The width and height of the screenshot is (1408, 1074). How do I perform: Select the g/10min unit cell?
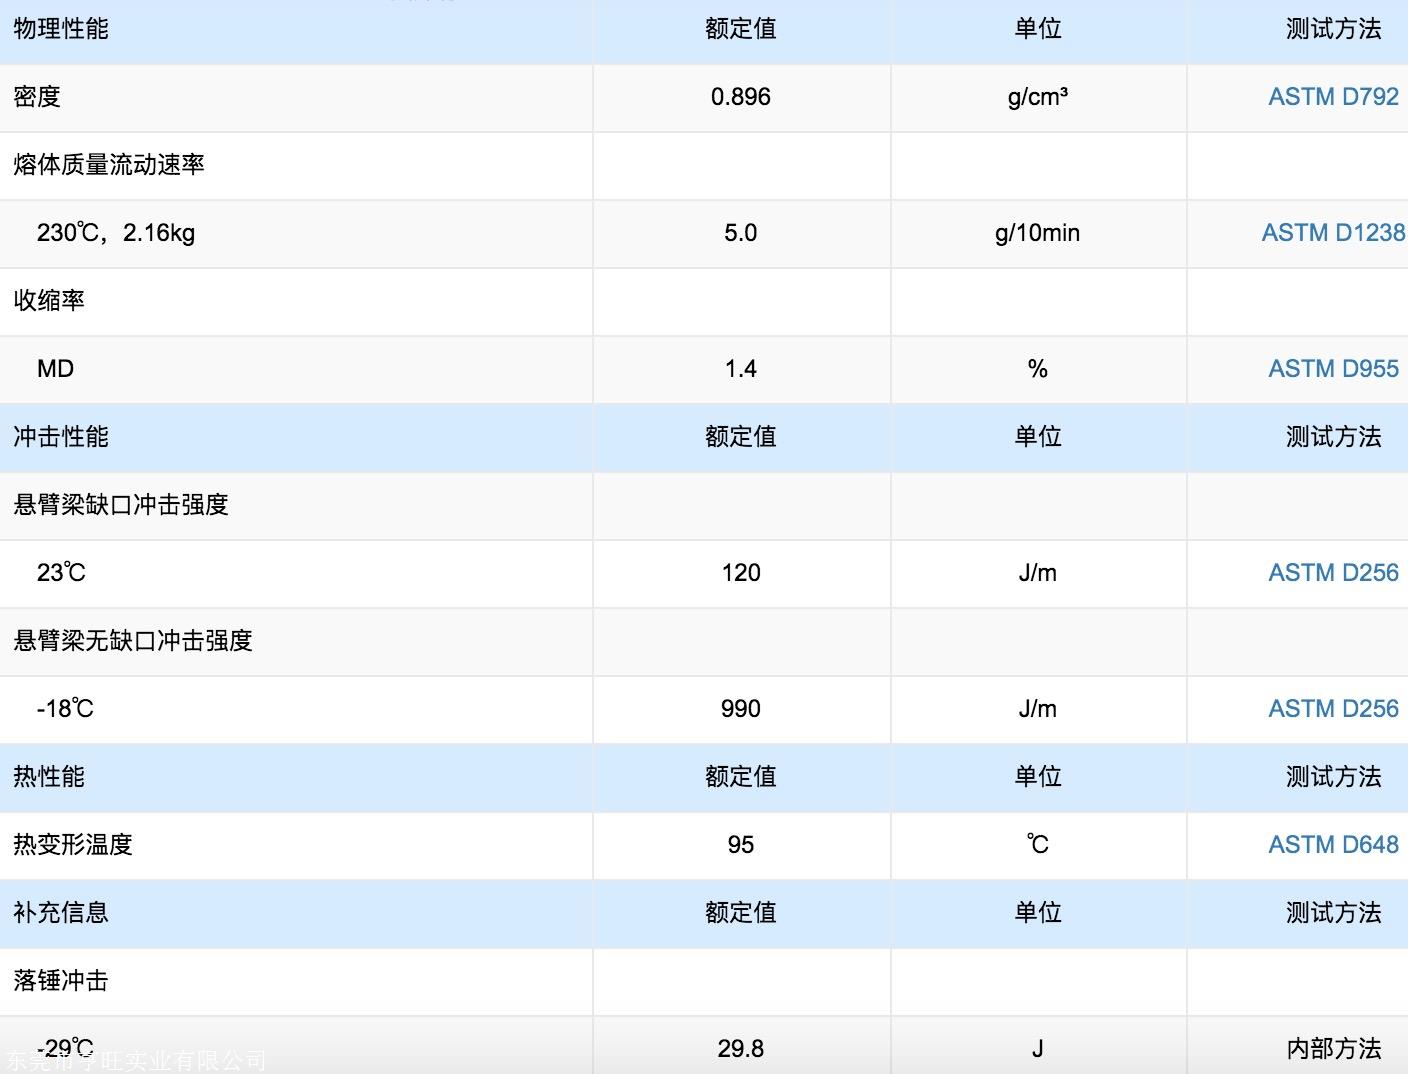(x=1038, y=233)
